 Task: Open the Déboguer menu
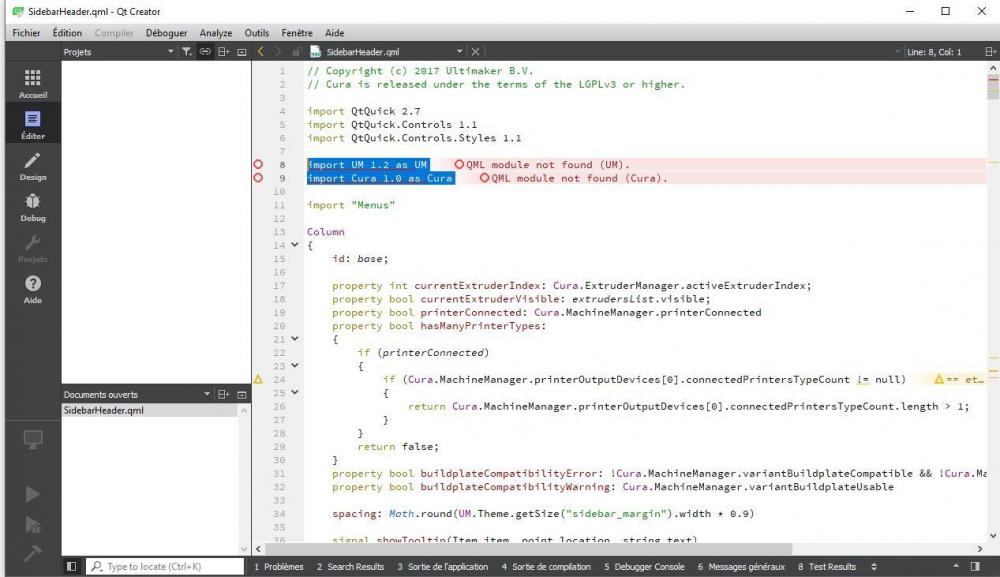(x=166, y=33)
